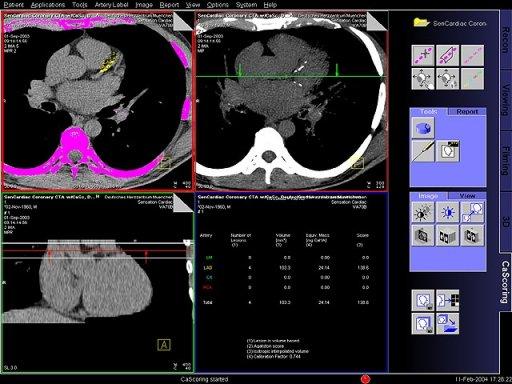Click the yellow SenCardiac Coron folder icon
The height and width of the screenshot is (384, 512).
click(x=421, y=23)
